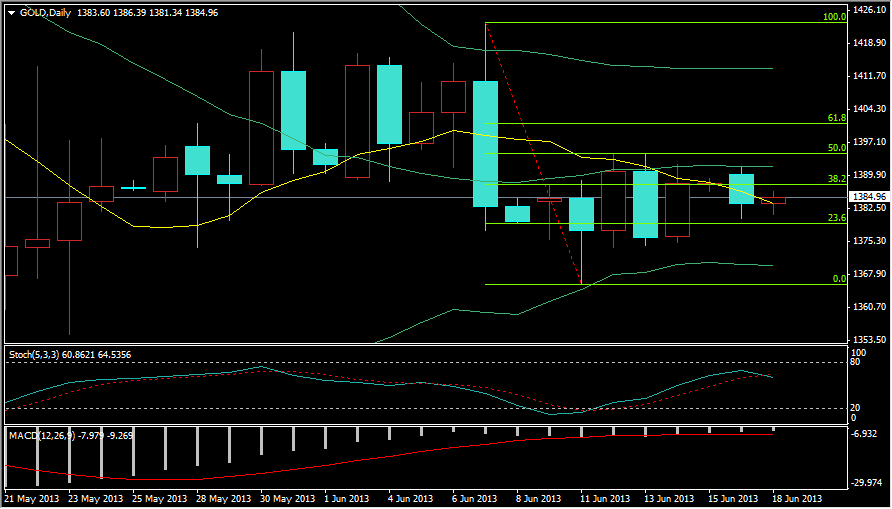Select the 23.6 Fibonacci level label
The height and width of the screenshot is (509, 892).
(836, 218)
